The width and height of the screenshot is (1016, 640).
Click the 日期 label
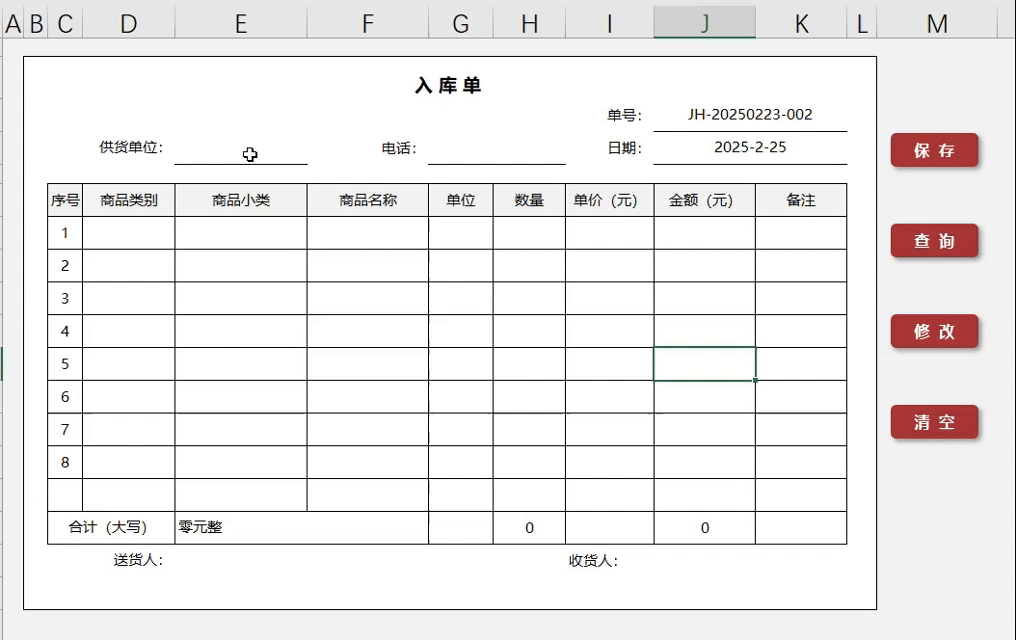point(624,148)
